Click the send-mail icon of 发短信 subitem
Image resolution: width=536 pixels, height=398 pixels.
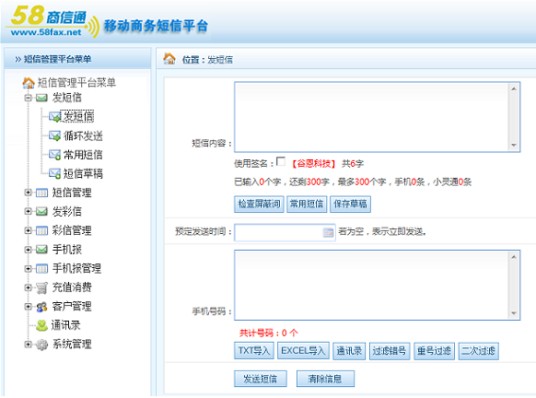pos(55,117)
